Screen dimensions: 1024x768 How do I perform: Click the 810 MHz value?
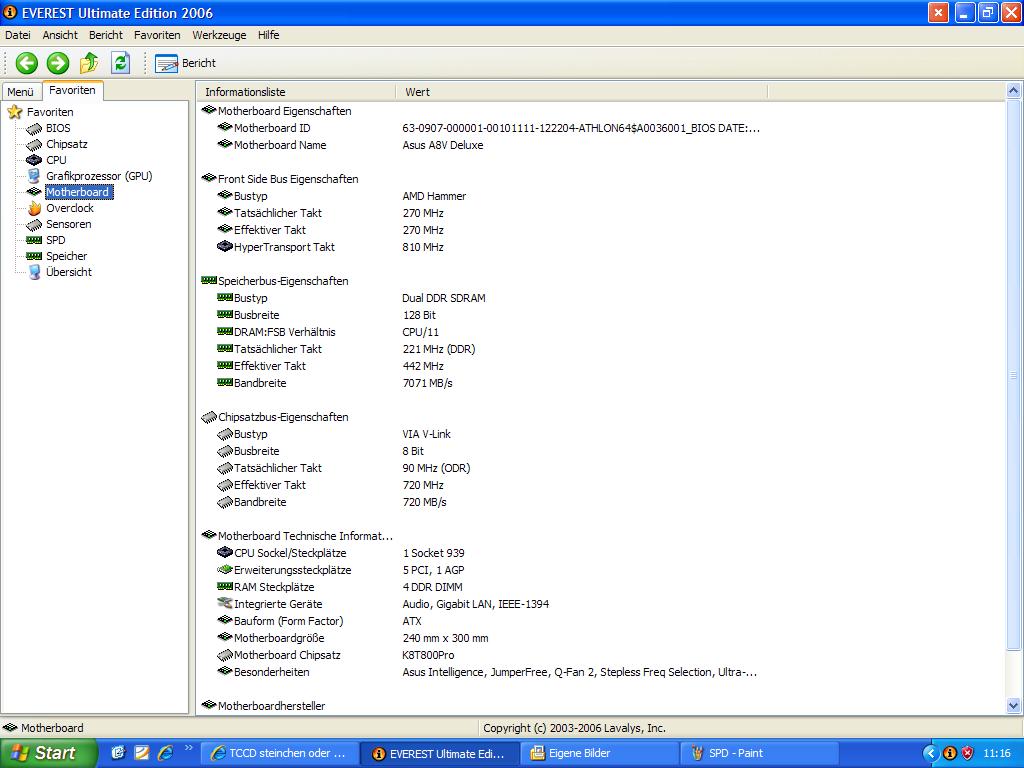(x=423, y=247)
